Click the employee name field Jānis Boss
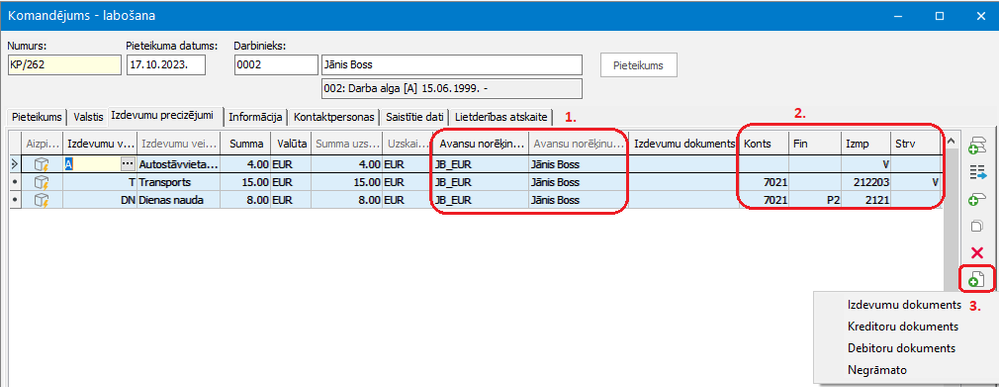999x387 pixels. pos(452,65)
